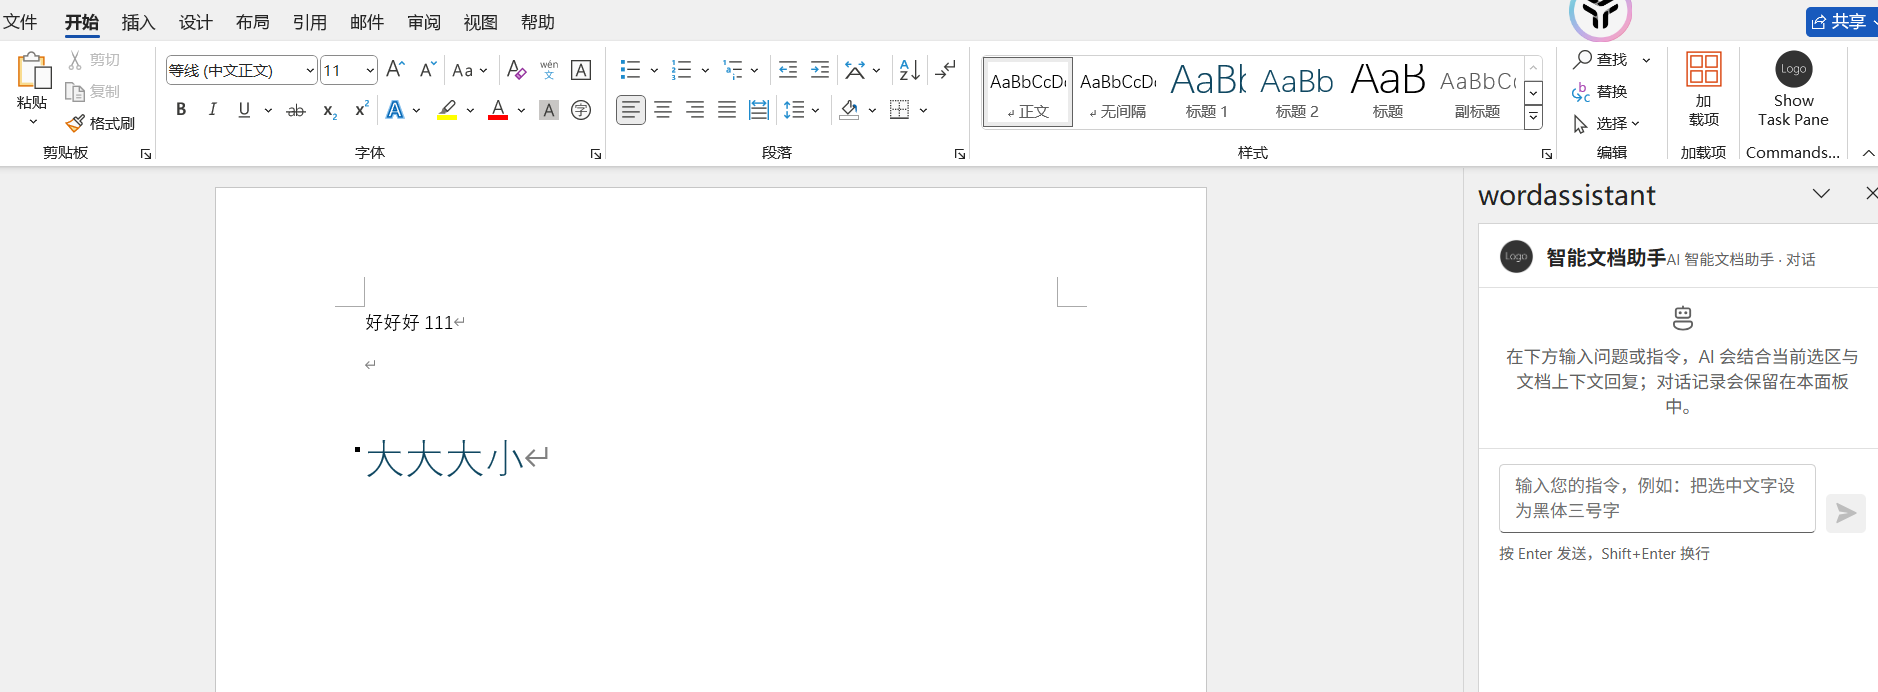This screenshot has width=1878, height=692.
Task: Send the assistant message arrow
Action: pyautogui.click(x=1846, y=513)
